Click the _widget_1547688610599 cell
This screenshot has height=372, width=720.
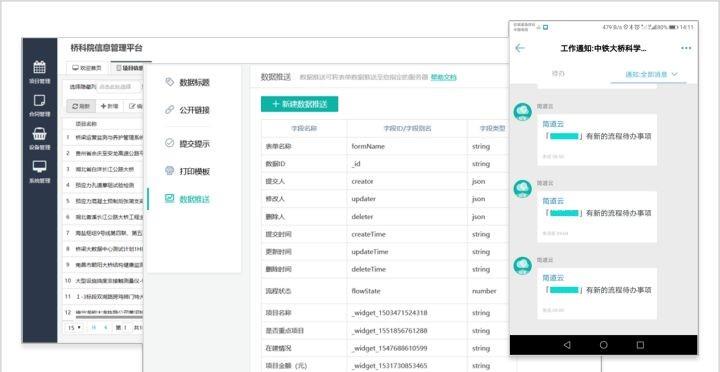click(407, 348)
